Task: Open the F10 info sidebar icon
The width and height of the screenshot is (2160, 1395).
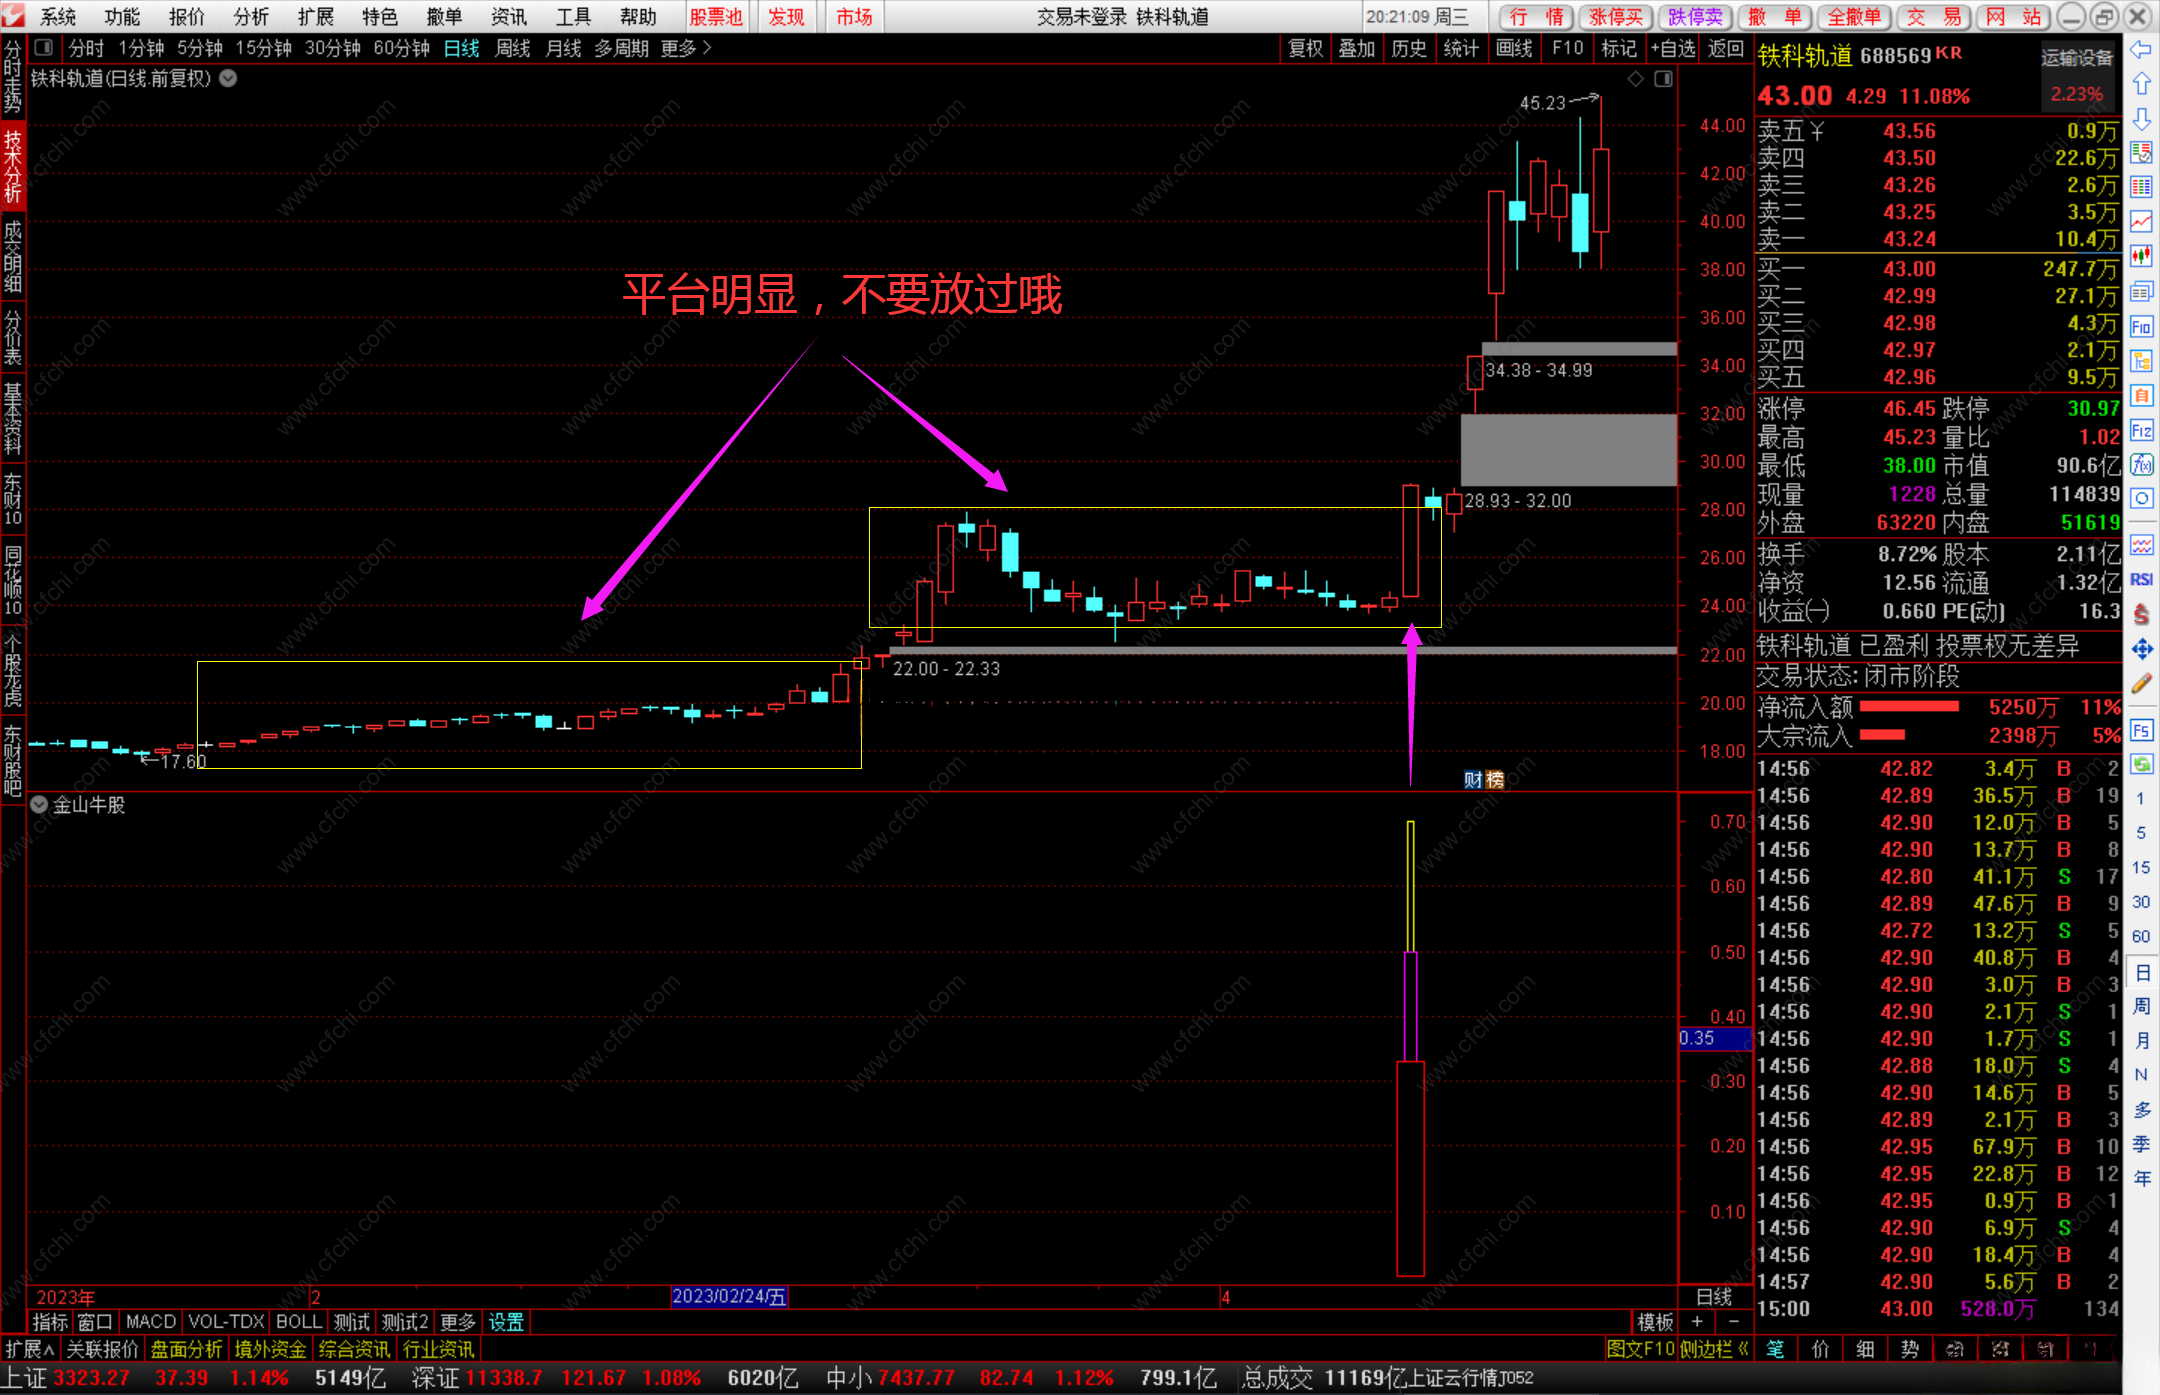Action: [2141, 326]
